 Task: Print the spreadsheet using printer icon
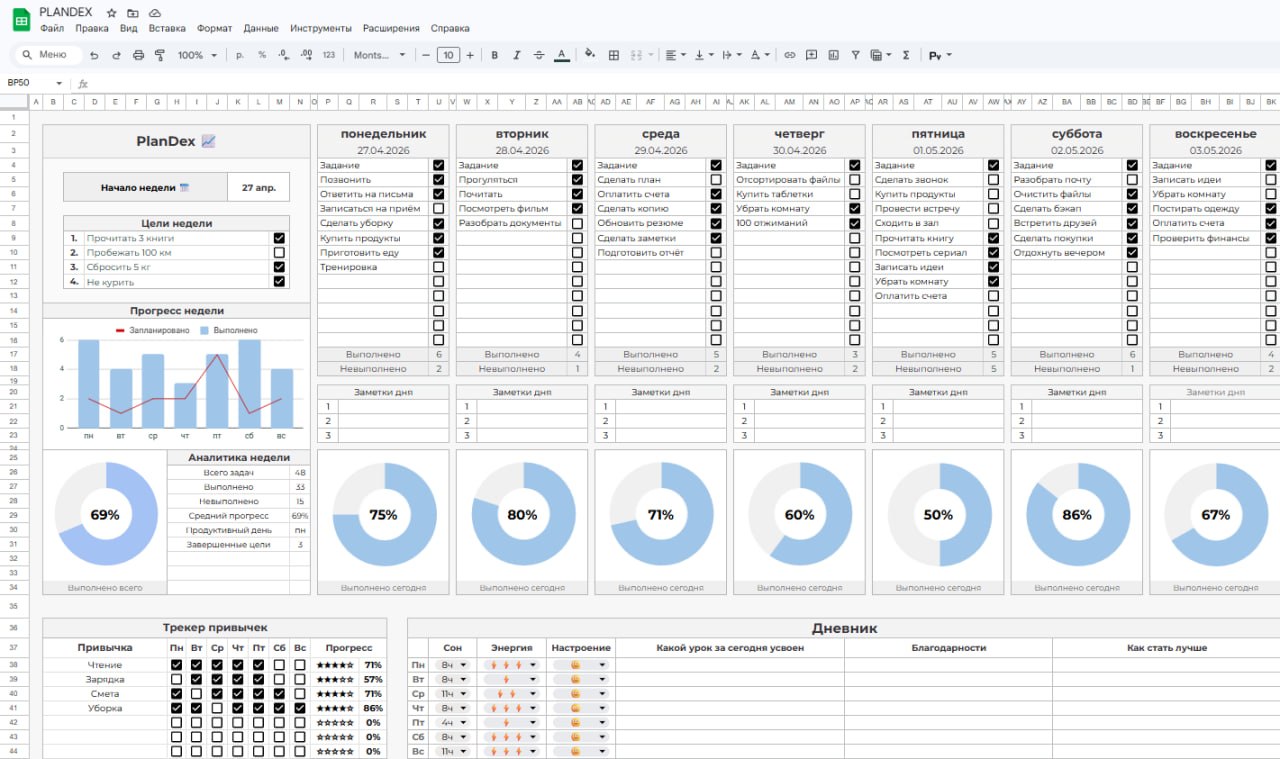138,55
